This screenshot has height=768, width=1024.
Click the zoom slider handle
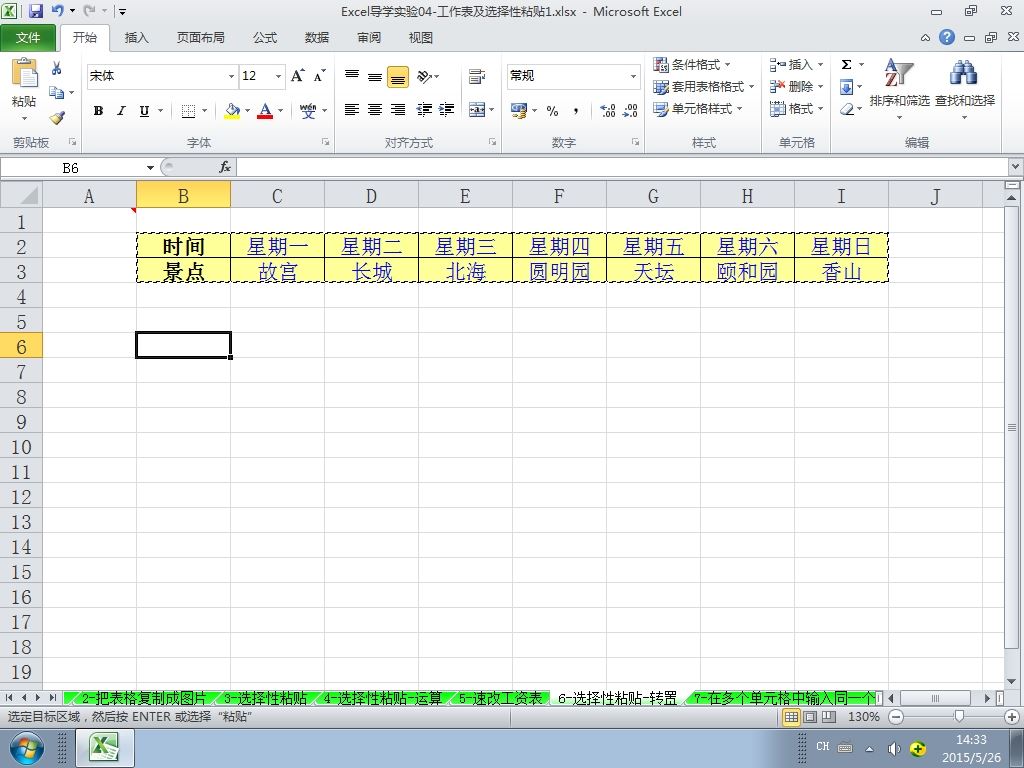click(959, 717)
